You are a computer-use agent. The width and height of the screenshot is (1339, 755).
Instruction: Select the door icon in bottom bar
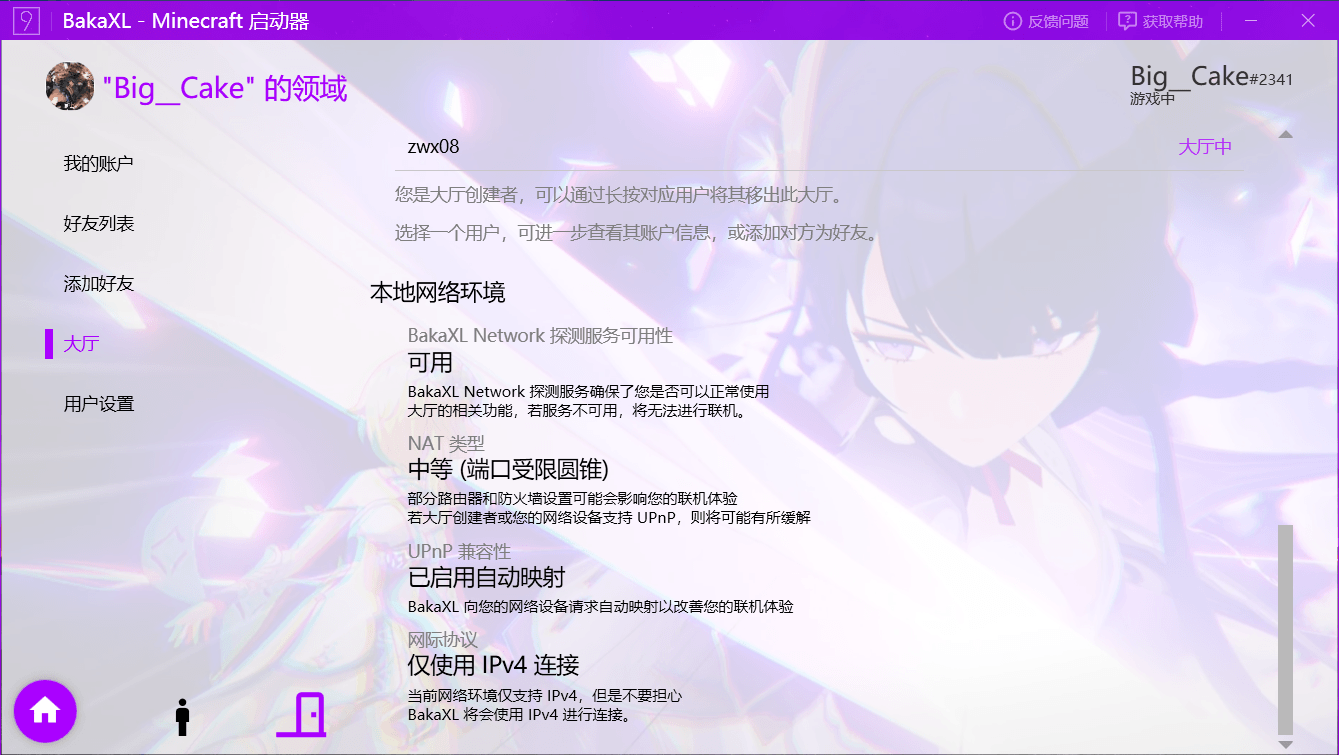(301, 715)
